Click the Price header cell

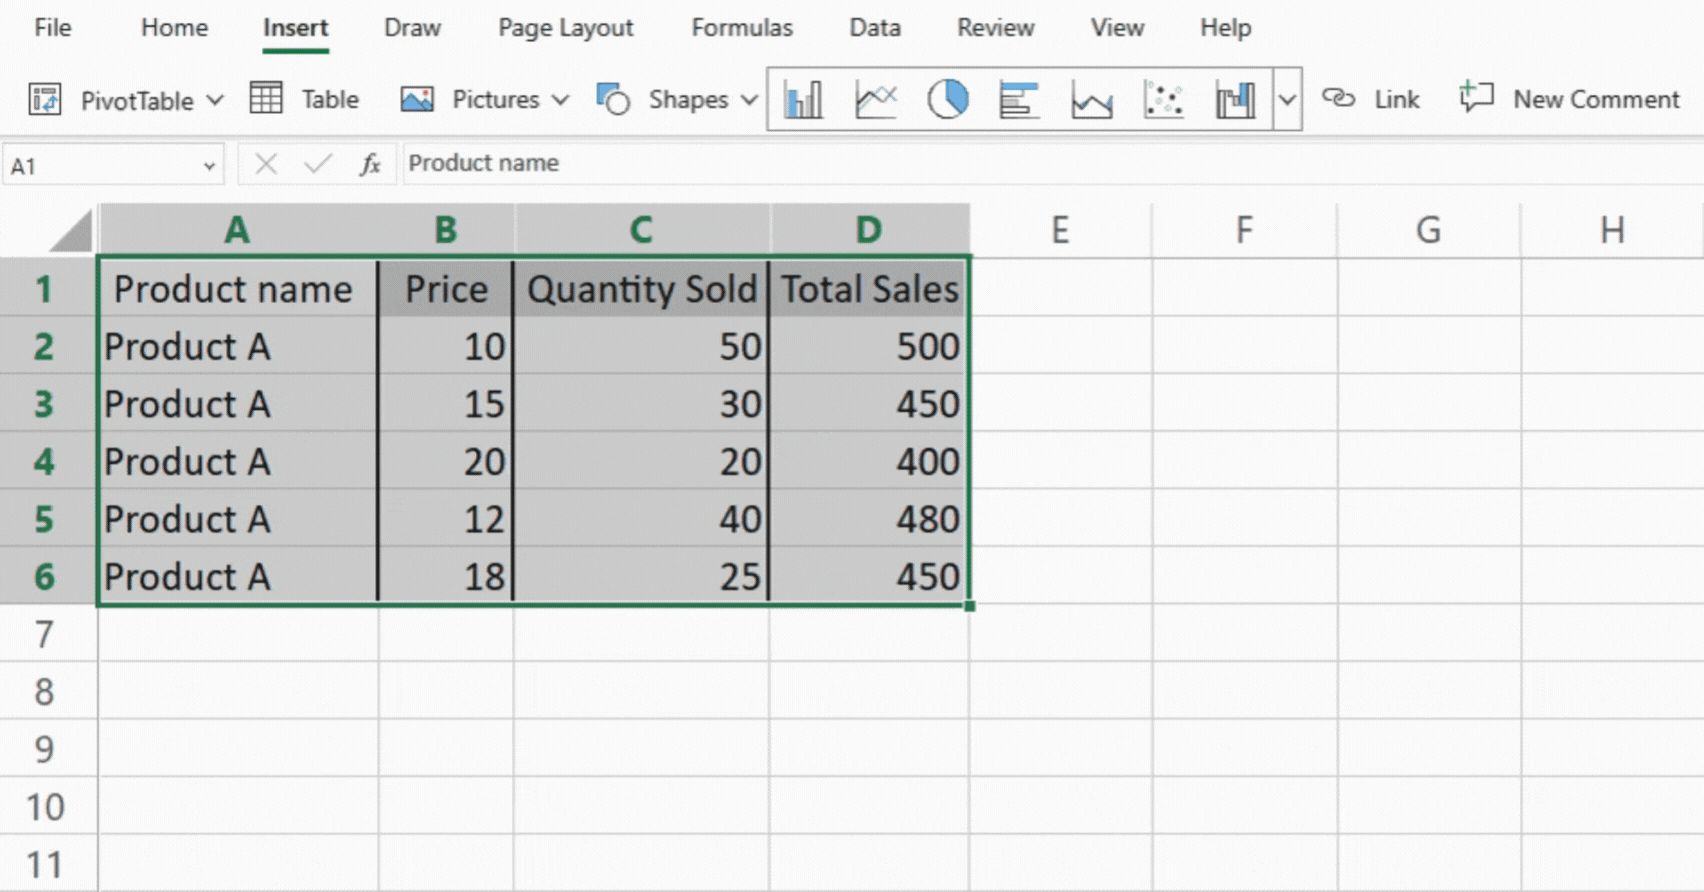tap(446, 288)
